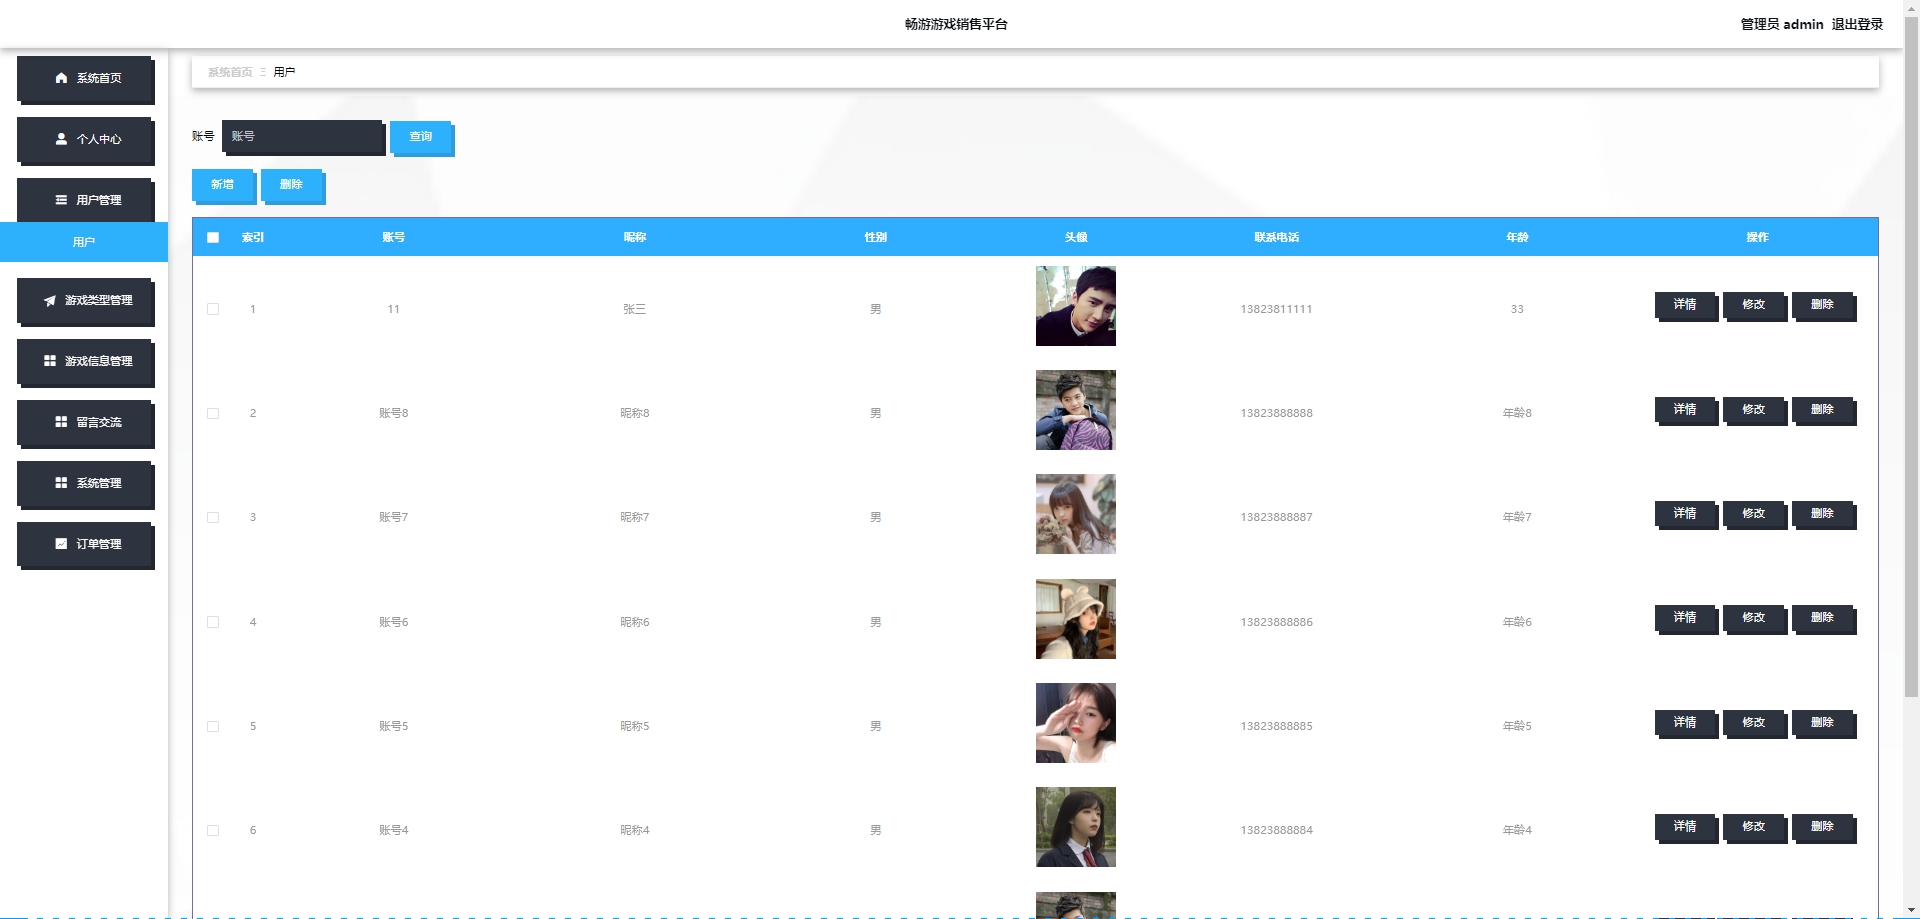Click the phone number 13823888888
This screenshot has height=919, width=1920.
[1276, 413]
